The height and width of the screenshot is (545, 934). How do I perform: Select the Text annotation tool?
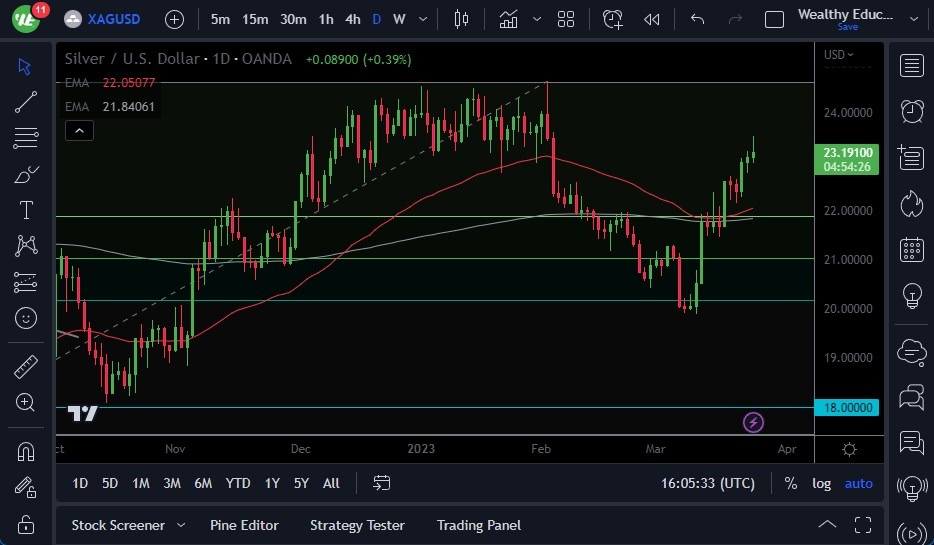[26, 210]
